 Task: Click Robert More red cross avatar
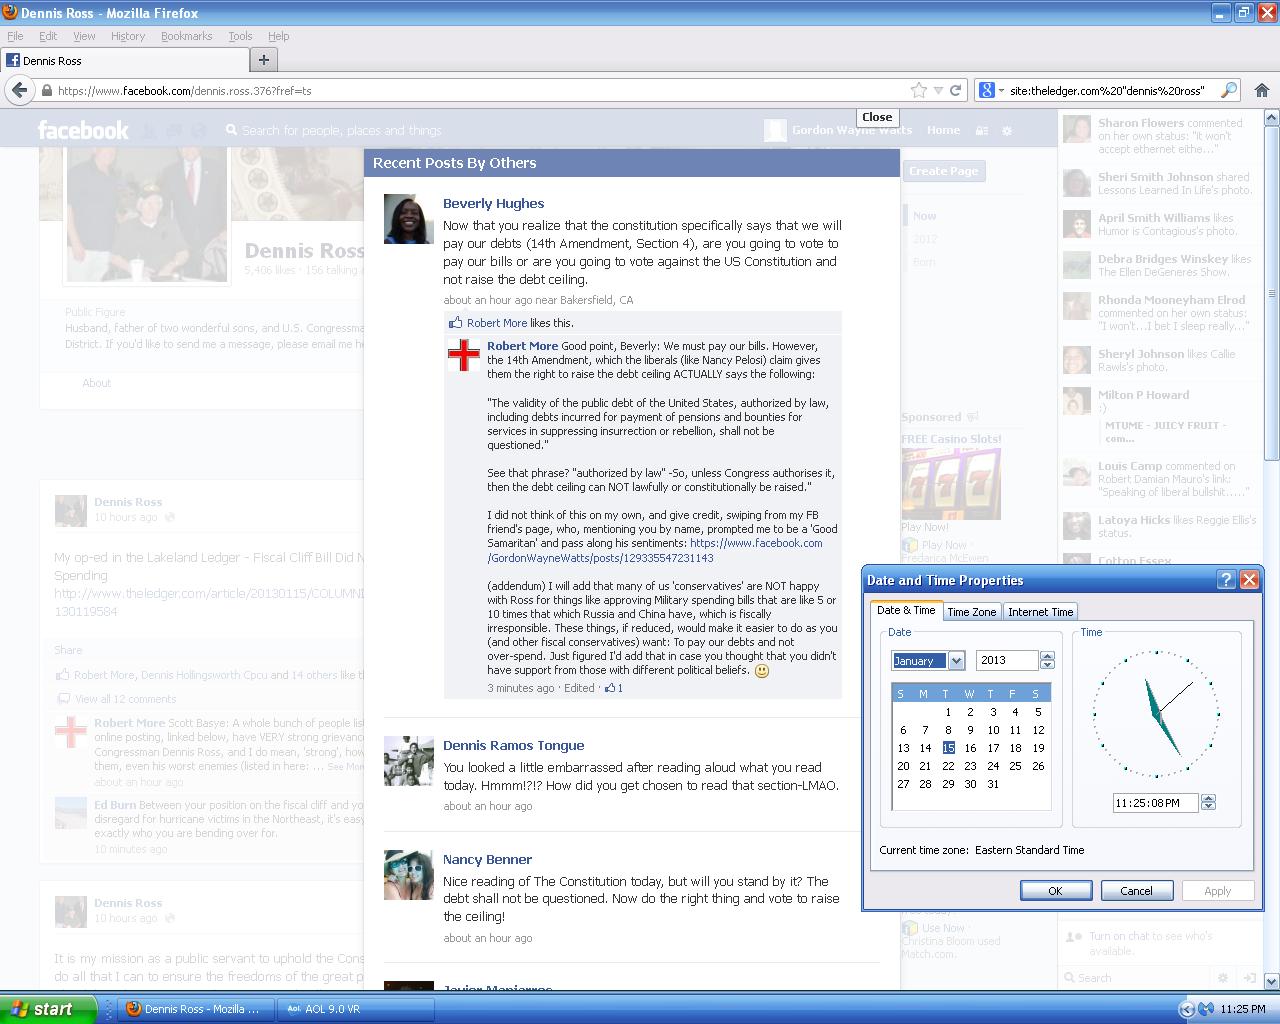click(464, 355)
